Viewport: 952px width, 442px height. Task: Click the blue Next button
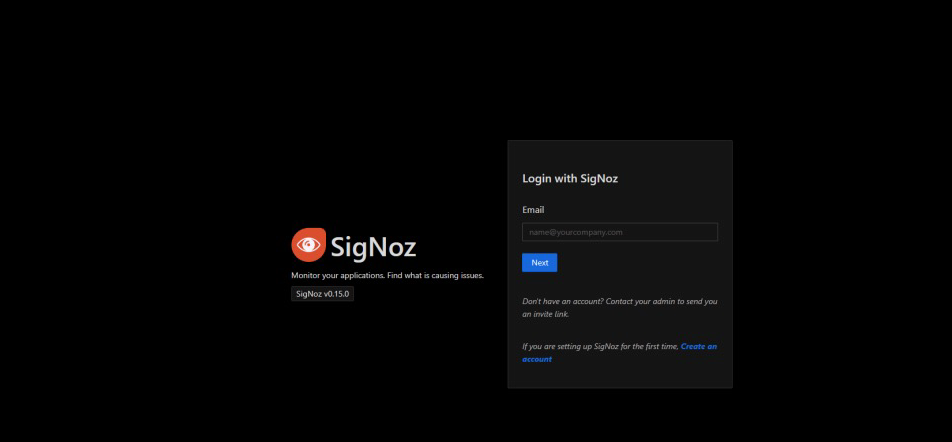pos(540,263)
